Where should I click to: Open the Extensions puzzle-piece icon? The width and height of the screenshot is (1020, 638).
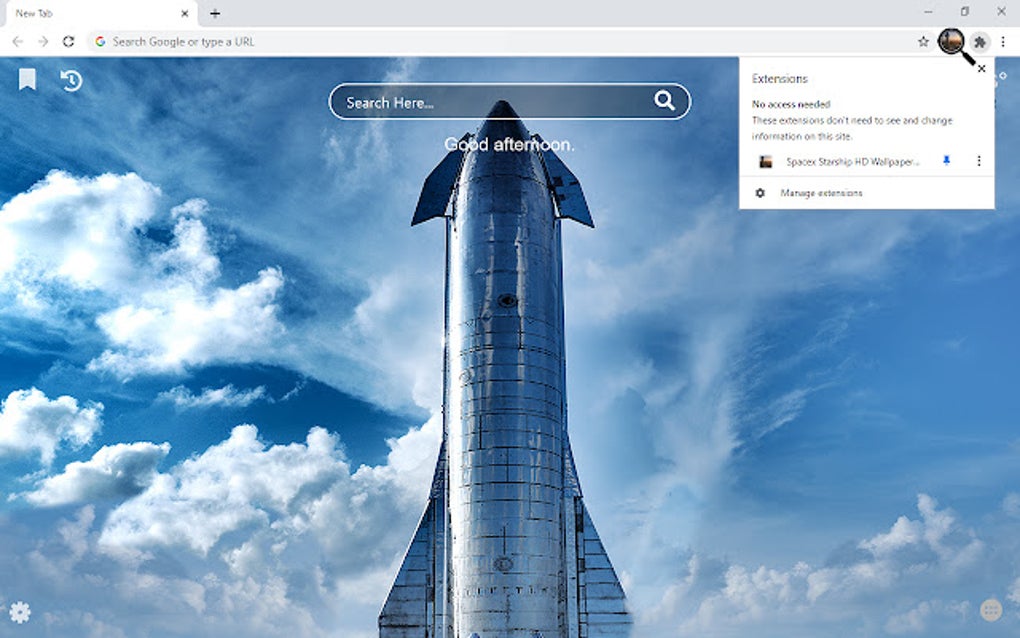click(979, 42)
